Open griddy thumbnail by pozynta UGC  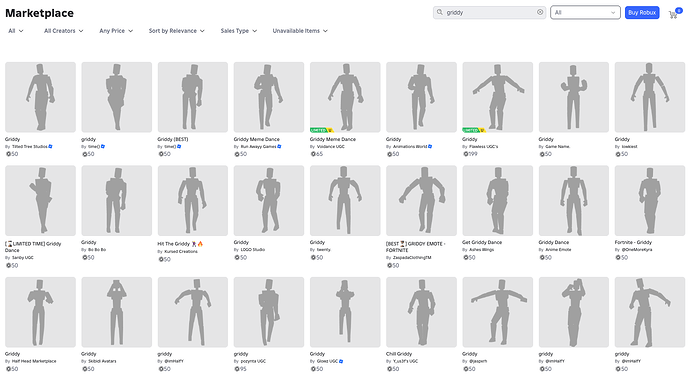(x=269, y=312)
